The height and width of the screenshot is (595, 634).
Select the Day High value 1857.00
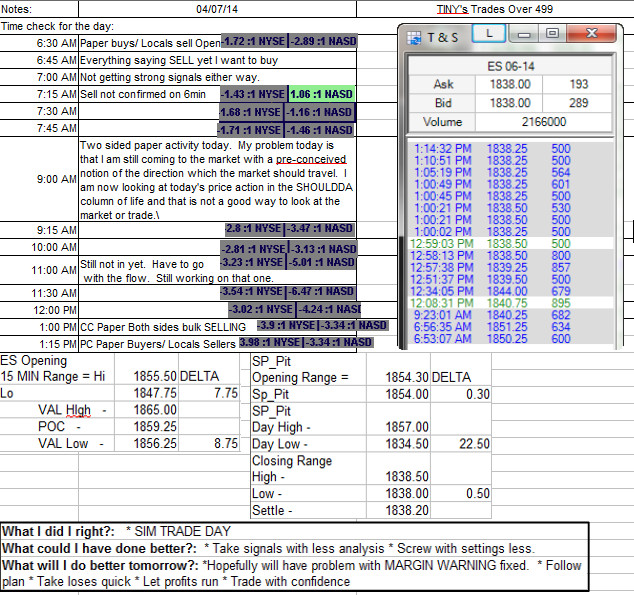point(398,427)
